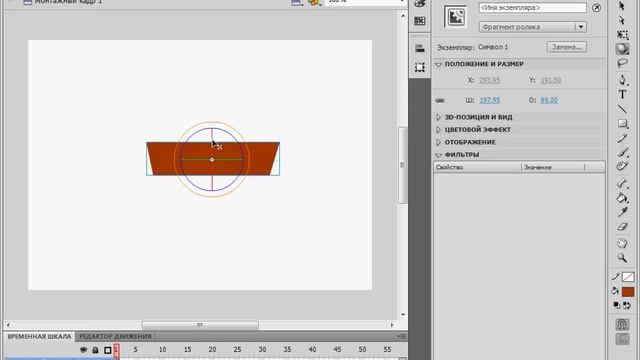Image resolution: width=640 pixels, height=360 pixels.
Task: Click the Значение column header
Action: tap(553, 167)
